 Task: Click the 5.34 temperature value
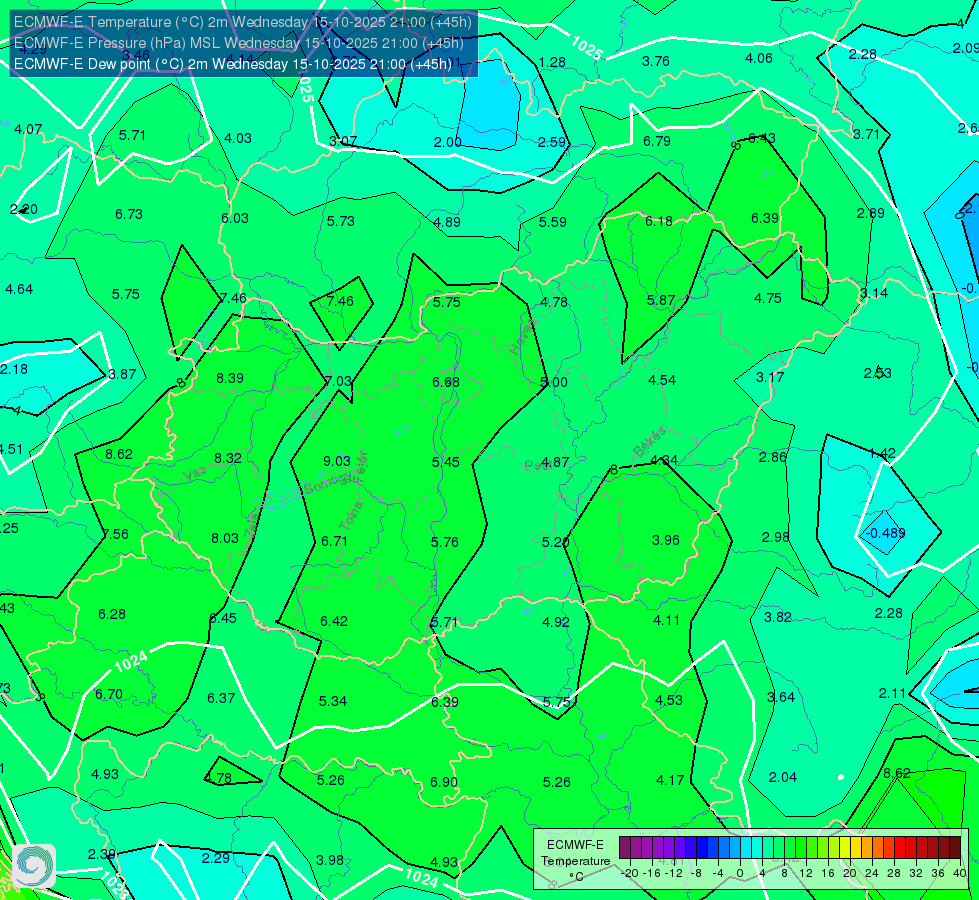click(333, 701)
